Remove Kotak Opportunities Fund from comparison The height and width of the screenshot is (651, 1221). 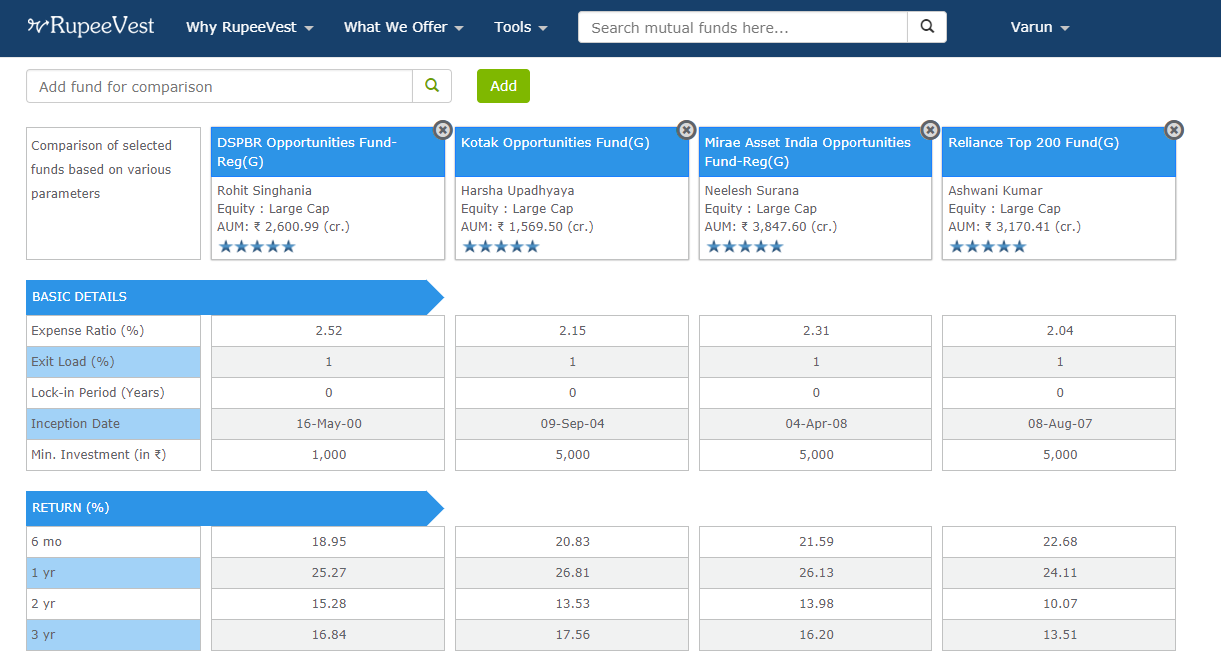tap(686, 130)
